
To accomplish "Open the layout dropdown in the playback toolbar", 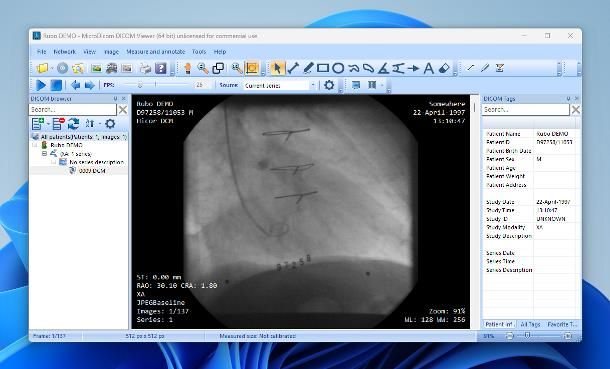I will pyautogui.click(x=382, y=85).
